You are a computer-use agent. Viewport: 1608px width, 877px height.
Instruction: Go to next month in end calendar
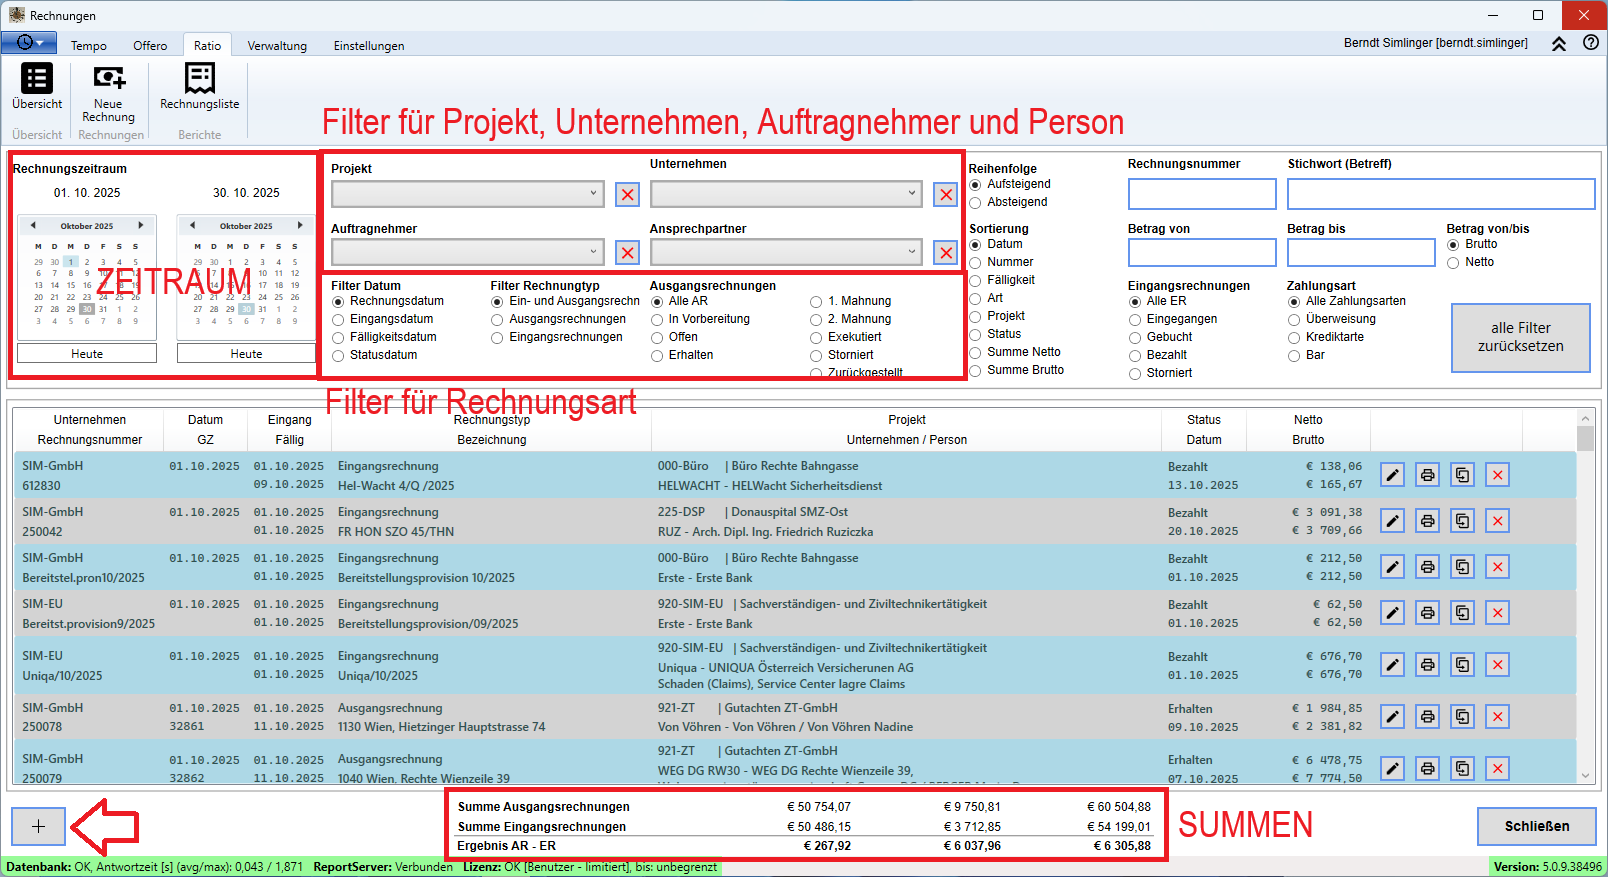(x=300, y=225)
